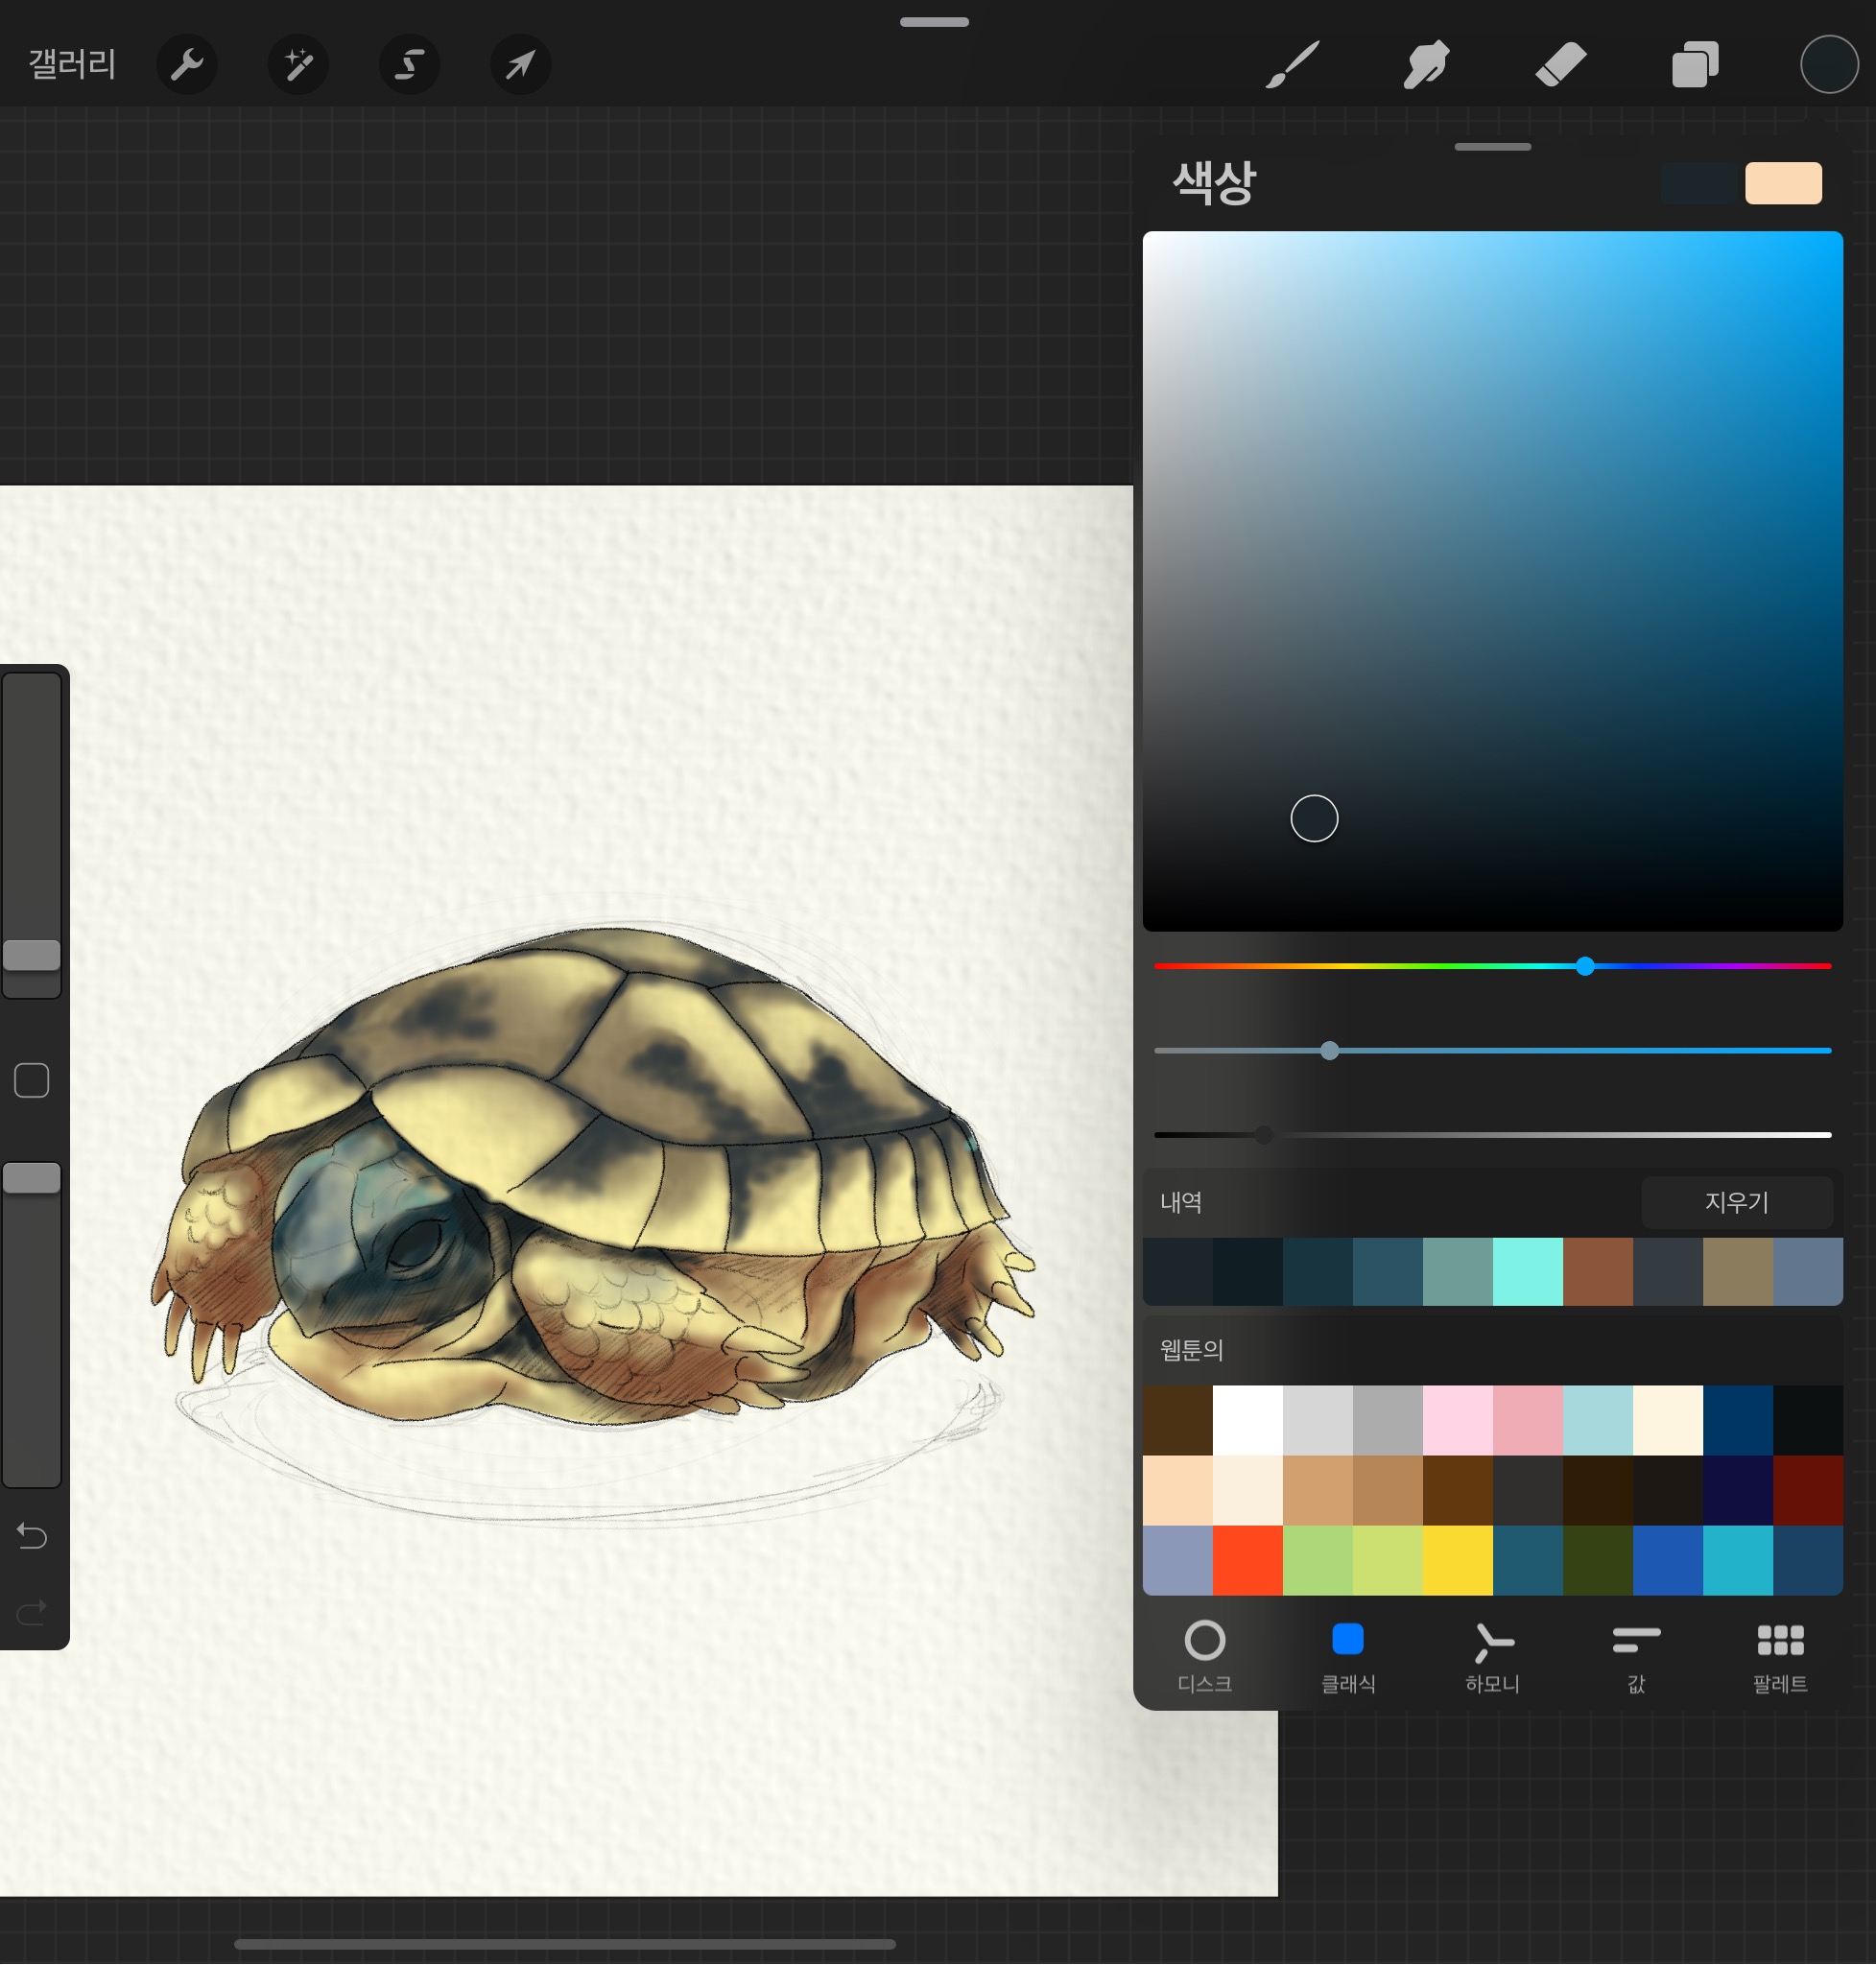
Task: Open the 팔레트 tab
Action: coord(1780,1657)
